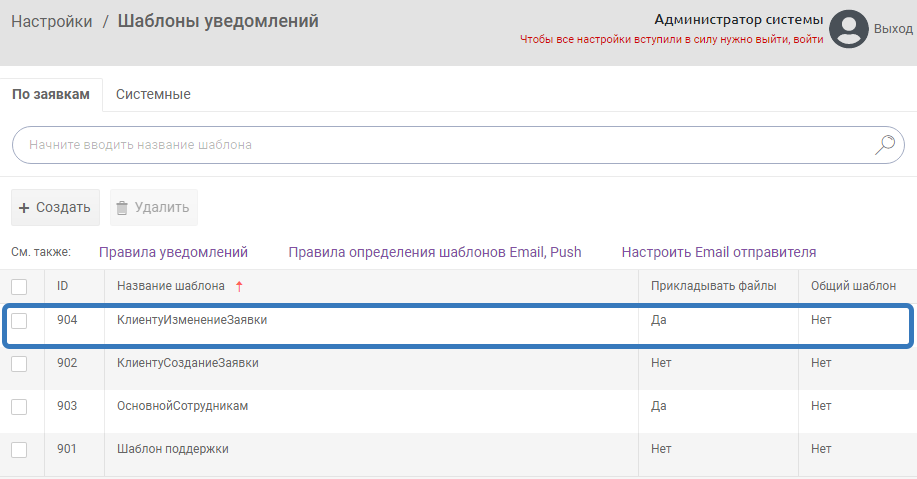Open the КлиентуИзменениеЗаявки template row
This screenshot has width=917, height=479.
[192, 321]
